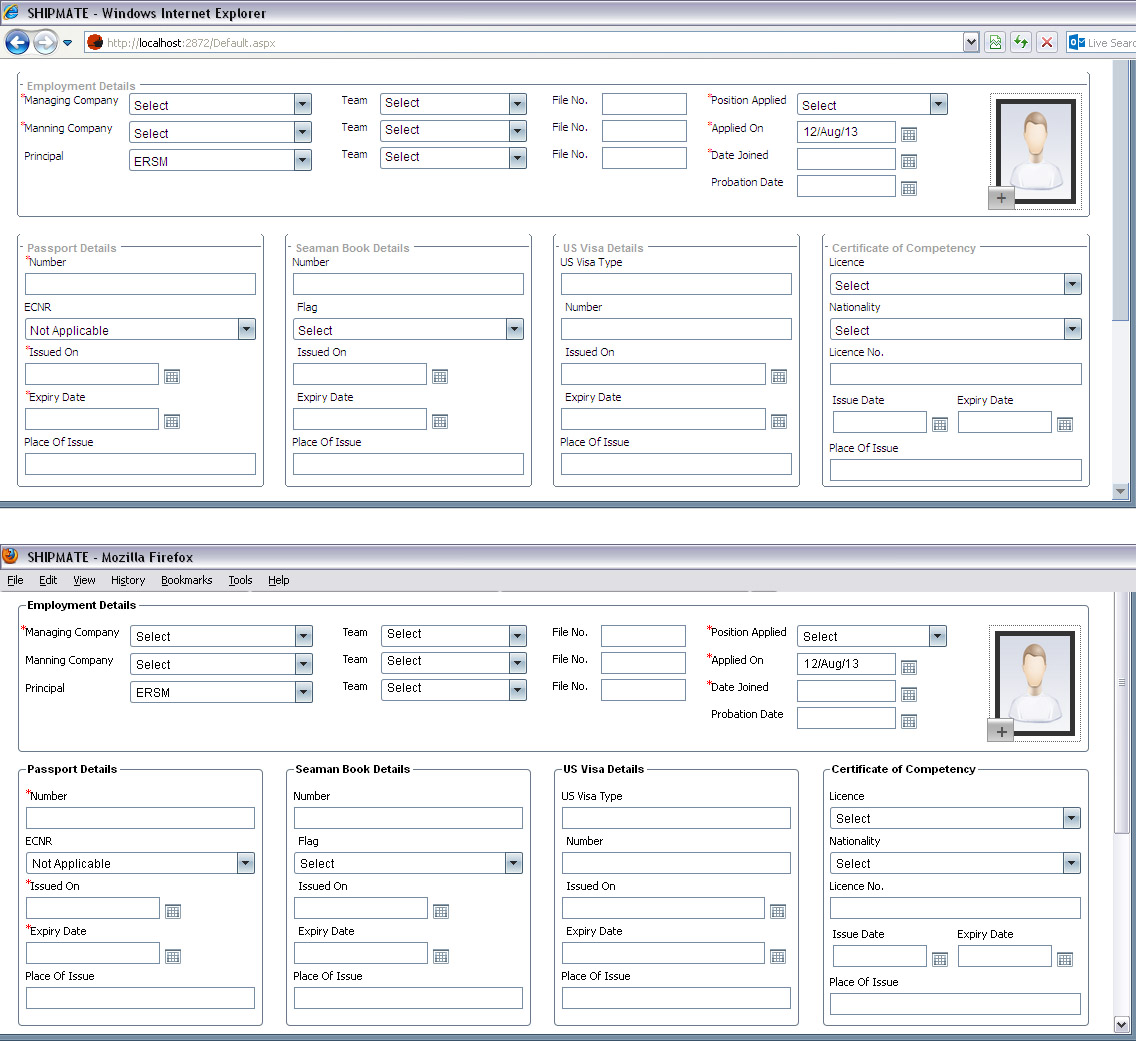Open US Visa Issued On calendar in Internet Explorer
The image size is (1136, 1042).
pyautogui.click(x=779, y=376)
